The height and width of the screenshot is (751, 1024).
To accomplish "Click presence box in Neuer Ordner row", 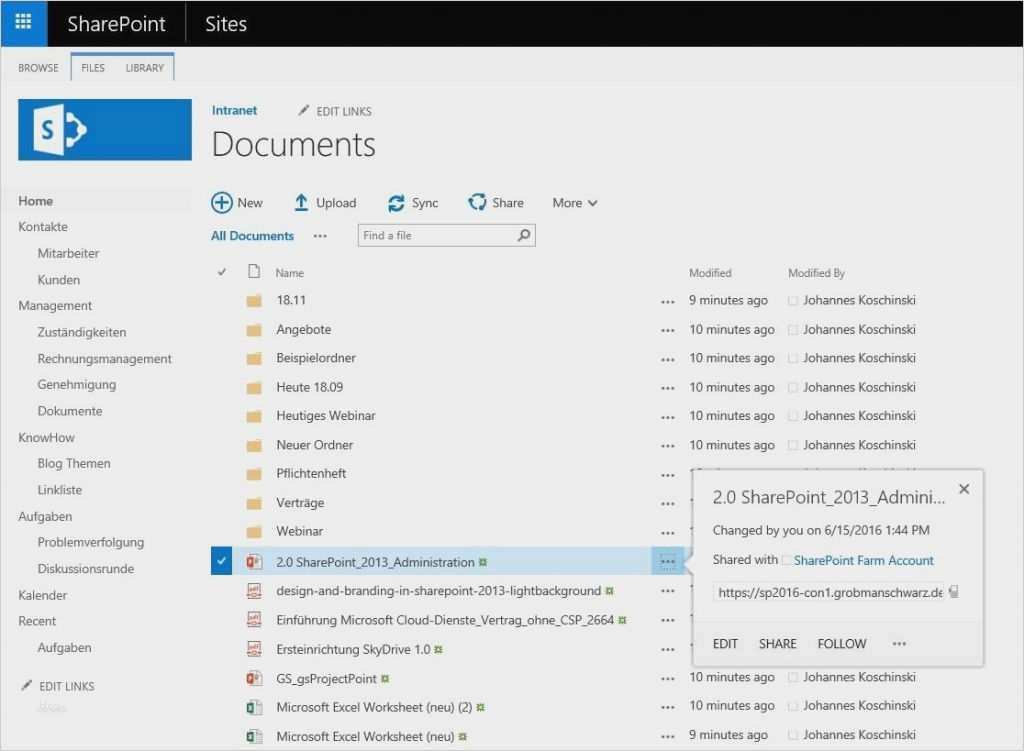I will click(x=792, y=445).
